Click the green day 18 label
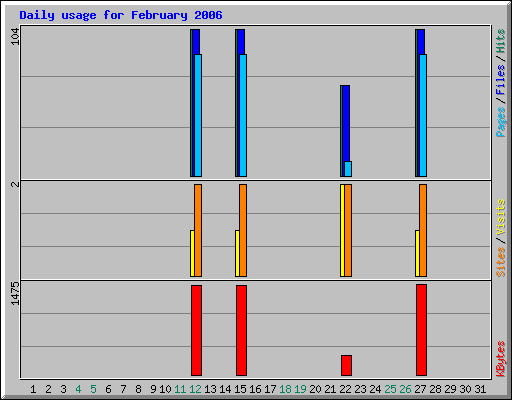512x400 pixels. [285, 389]
